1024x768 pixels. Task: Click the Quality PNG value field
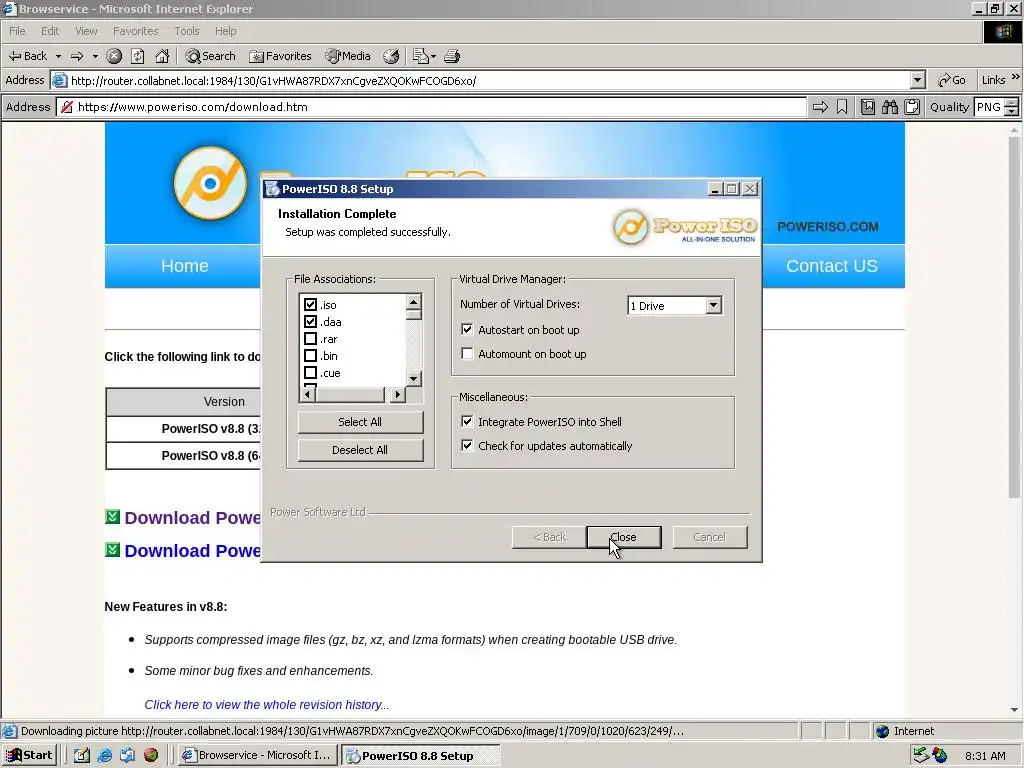point(989,107)
